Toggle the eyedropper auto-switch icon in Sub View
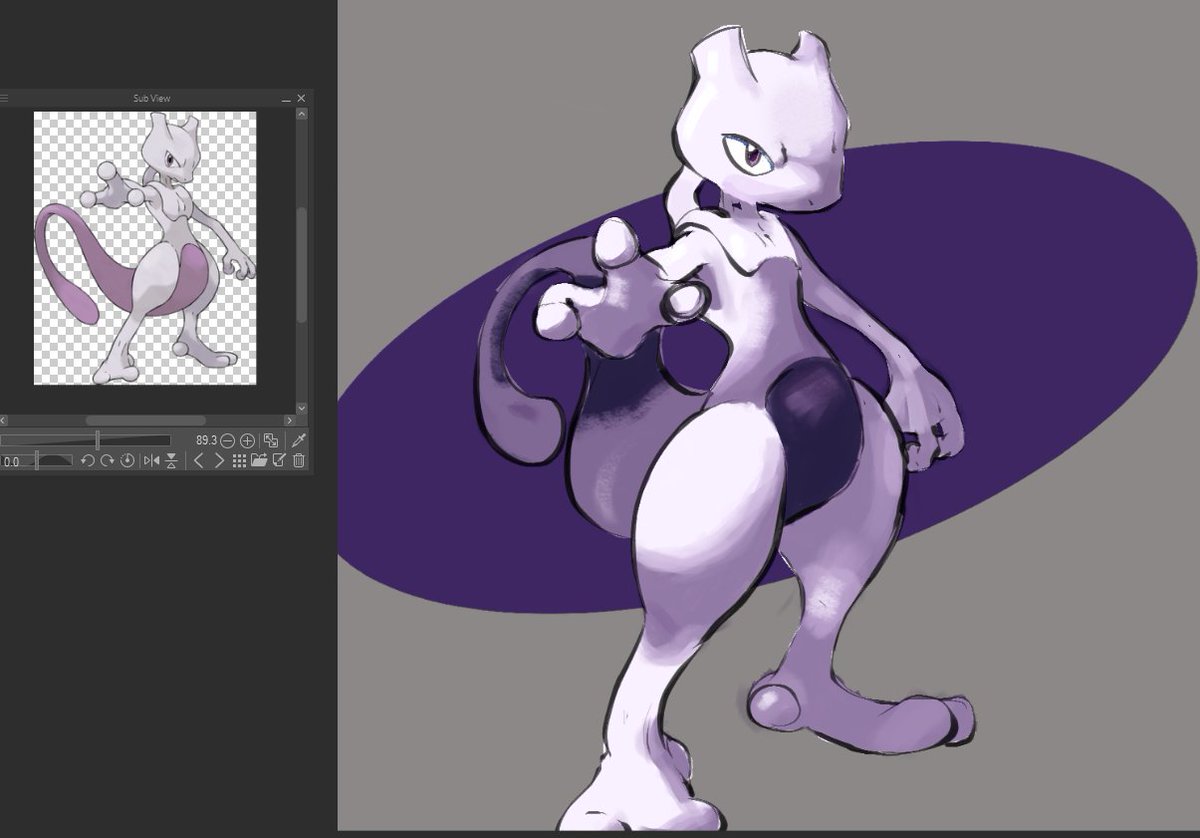This screenshot has height=838, width=1200. (x=299, y=441)
